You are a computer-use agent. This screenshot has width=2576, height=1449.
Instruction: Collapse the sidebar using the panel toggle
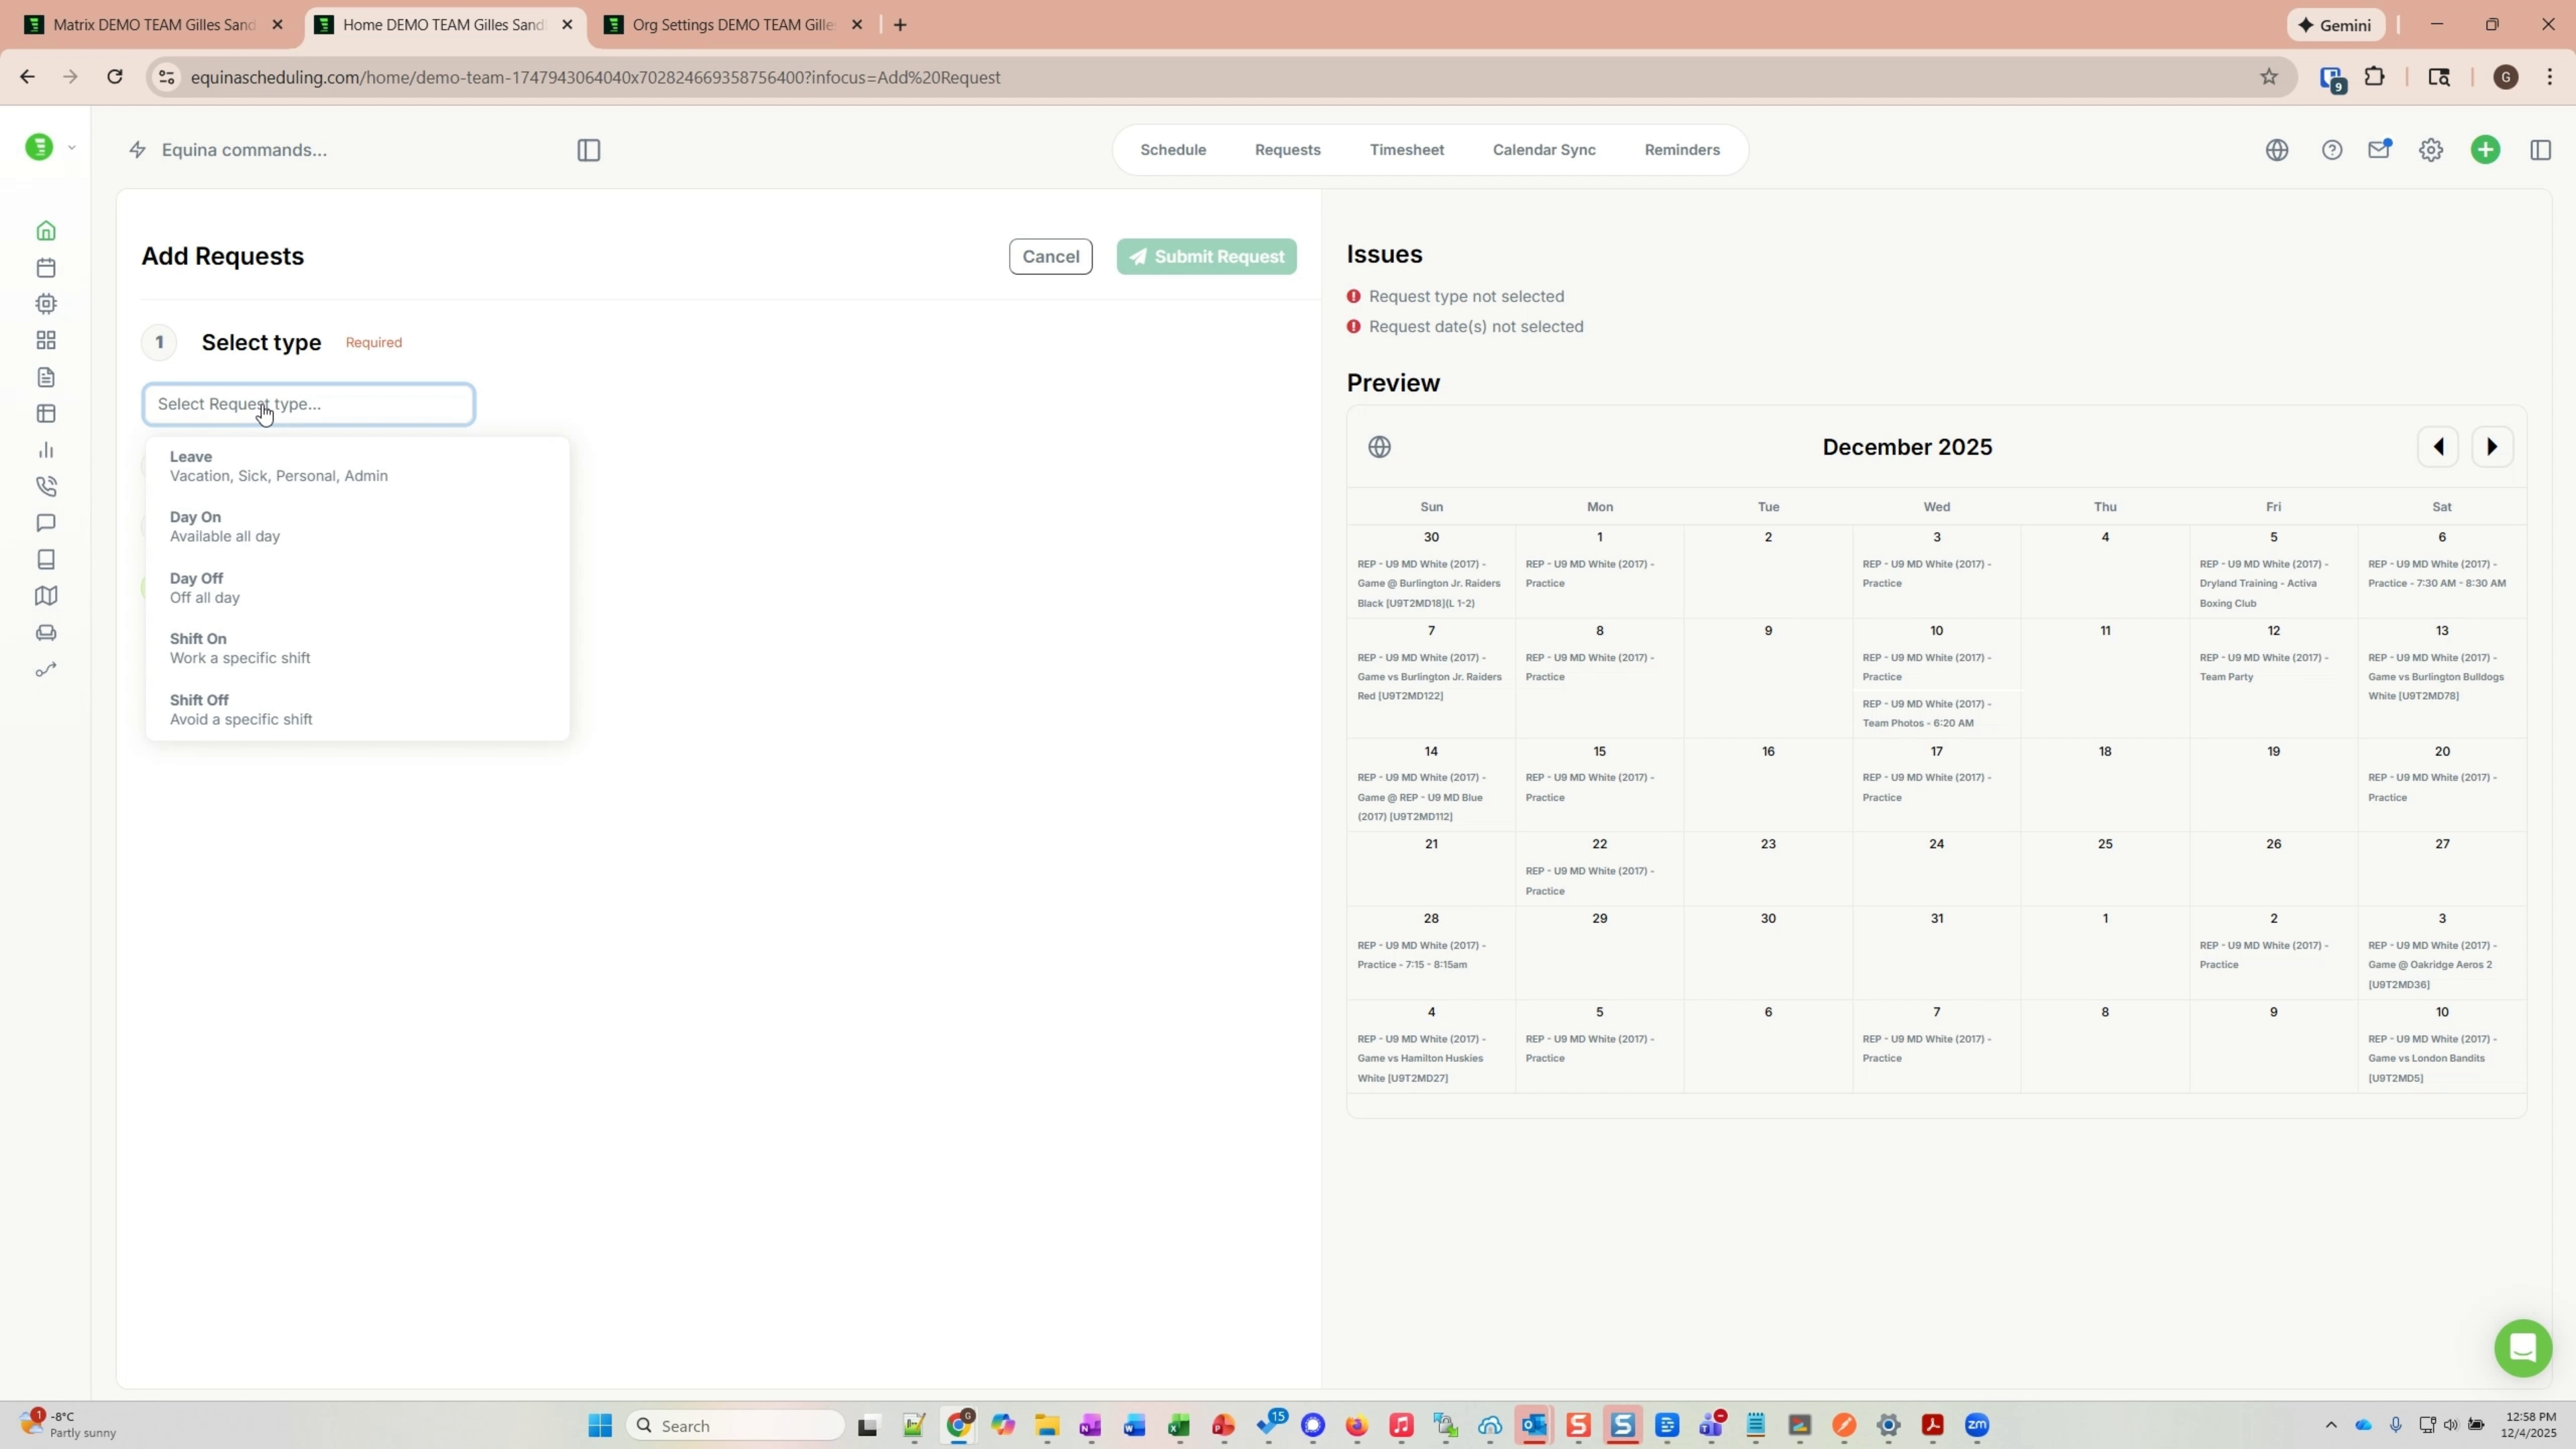click(x=588, y=150)
